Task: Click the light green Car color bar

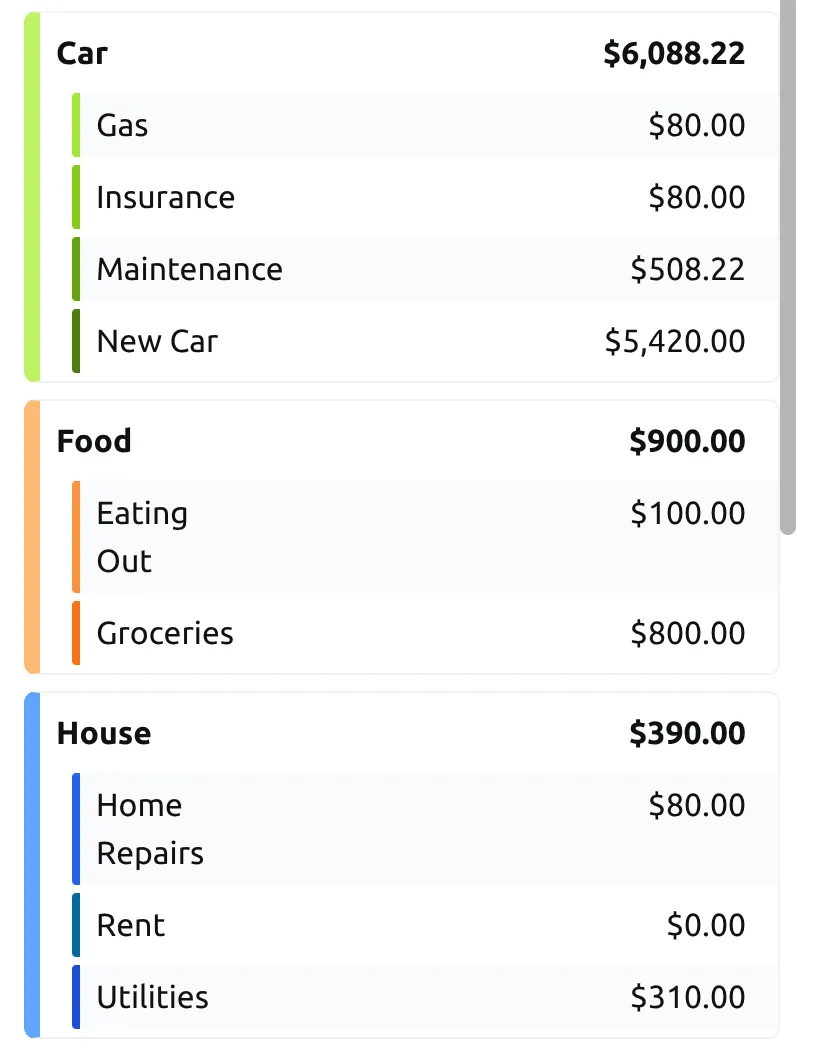Action: [x=32, y=197]
